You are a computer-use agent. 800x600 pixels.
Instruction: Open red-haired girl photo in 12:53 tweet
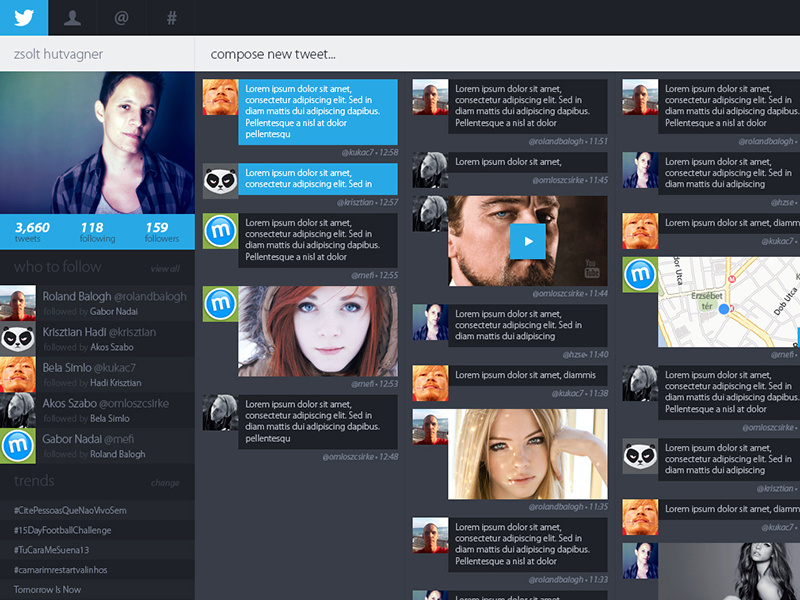coord(318,331)
